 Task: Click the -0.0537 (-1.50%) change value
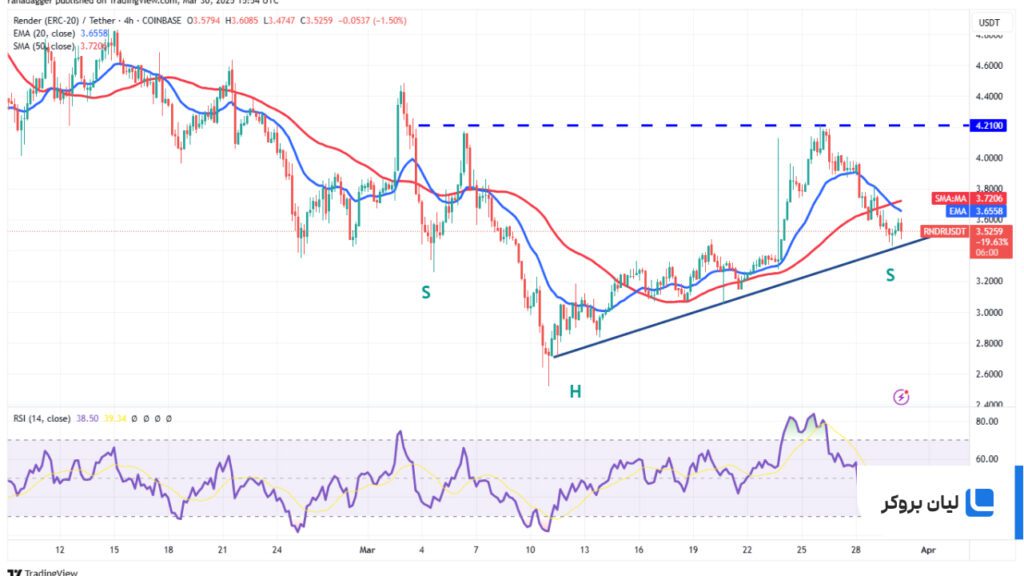click(372, 21)
